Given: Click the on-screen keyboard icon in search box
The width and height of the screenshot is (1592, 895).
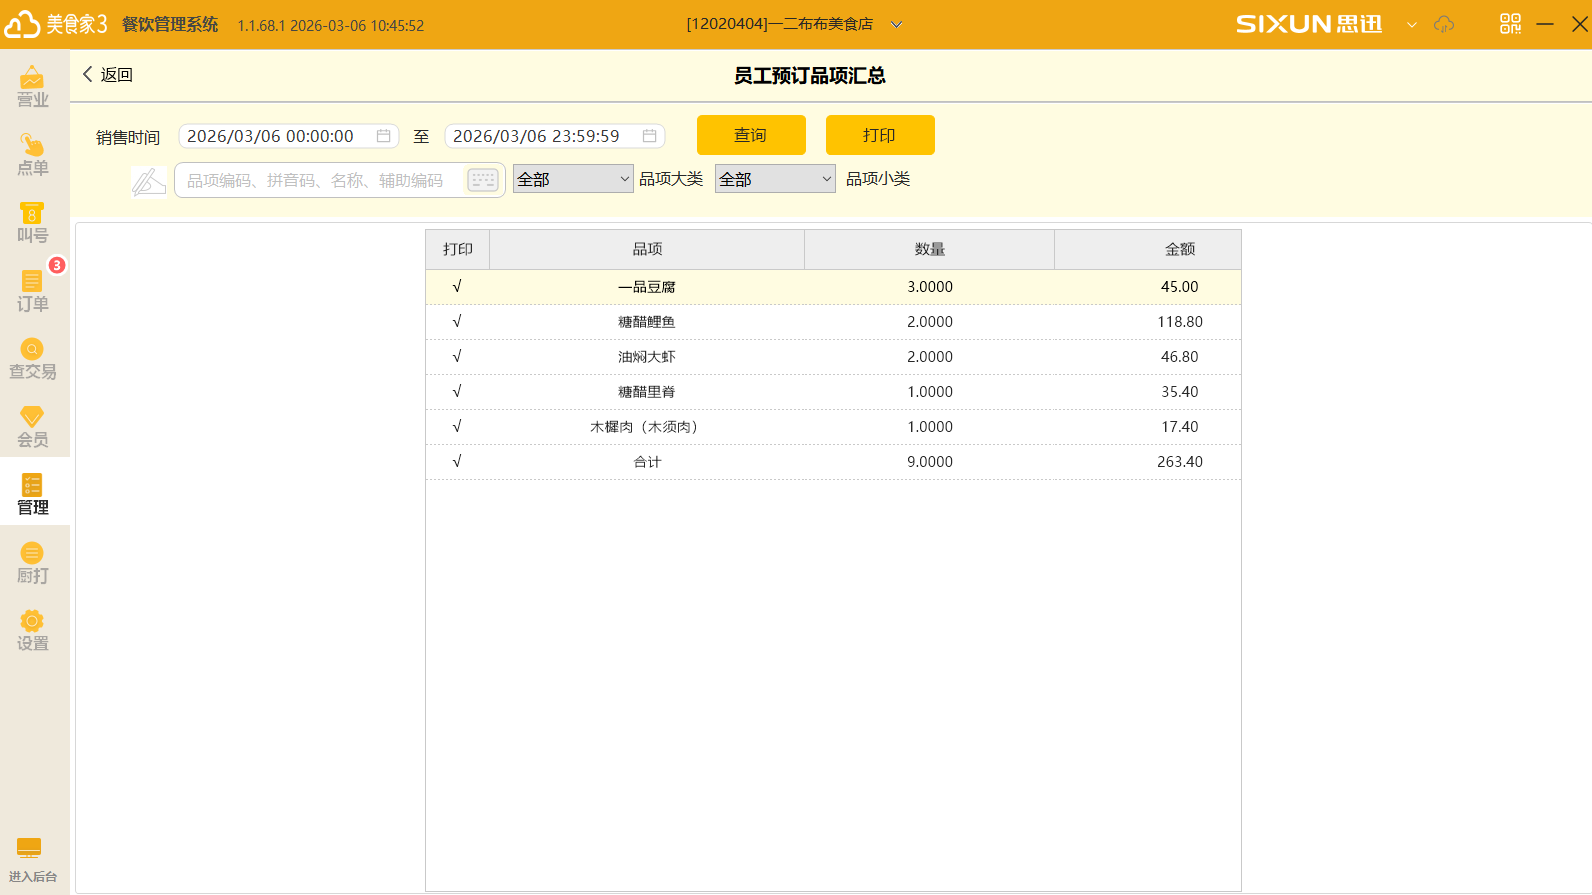Looking at the screenshot, I should (x=483, y=180).
